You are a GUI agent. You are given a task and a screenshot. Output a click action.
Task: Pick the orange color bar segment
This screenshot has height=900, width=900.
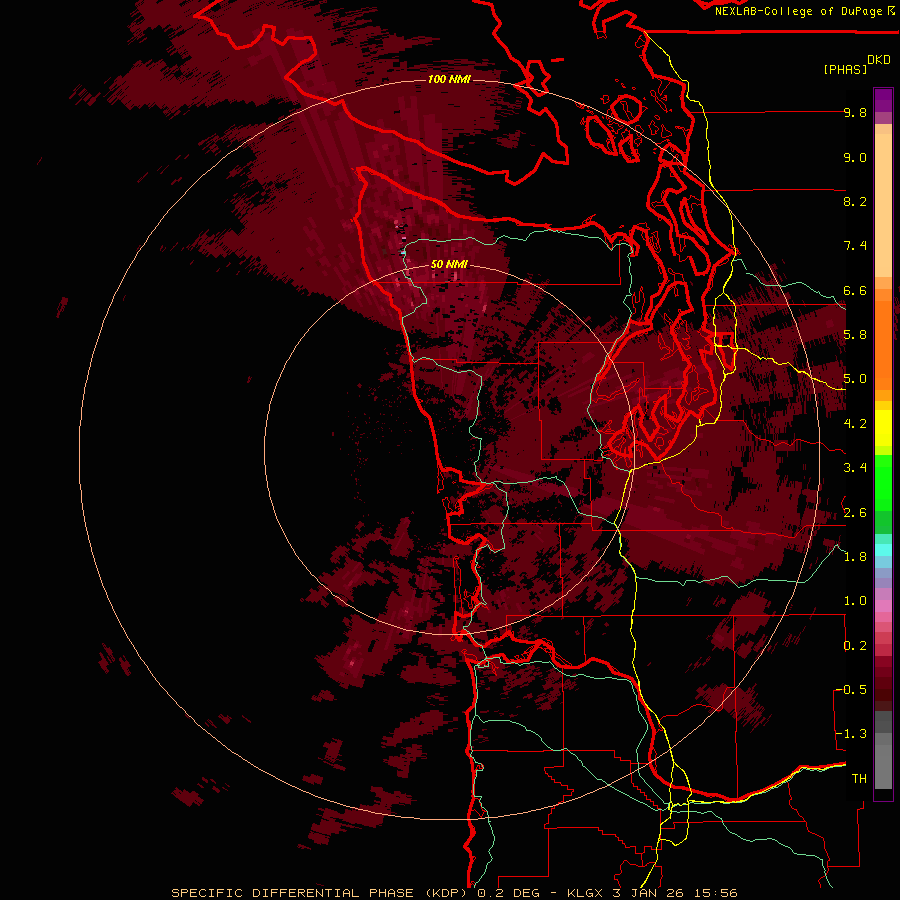(883, 345)
